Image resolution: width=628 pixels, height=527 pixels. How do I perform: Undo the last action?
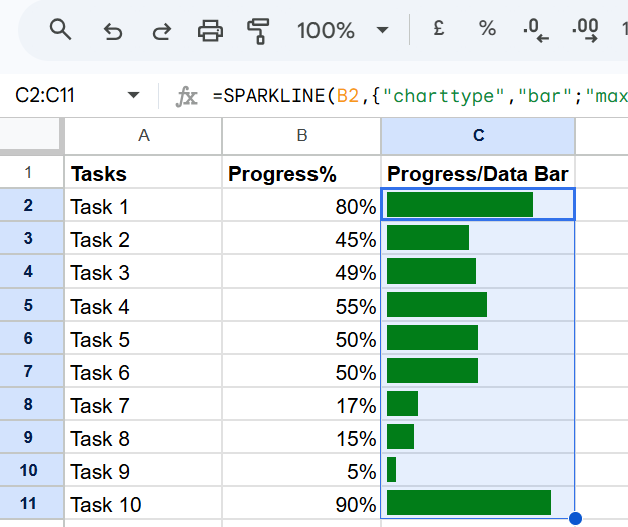[113, 31]
